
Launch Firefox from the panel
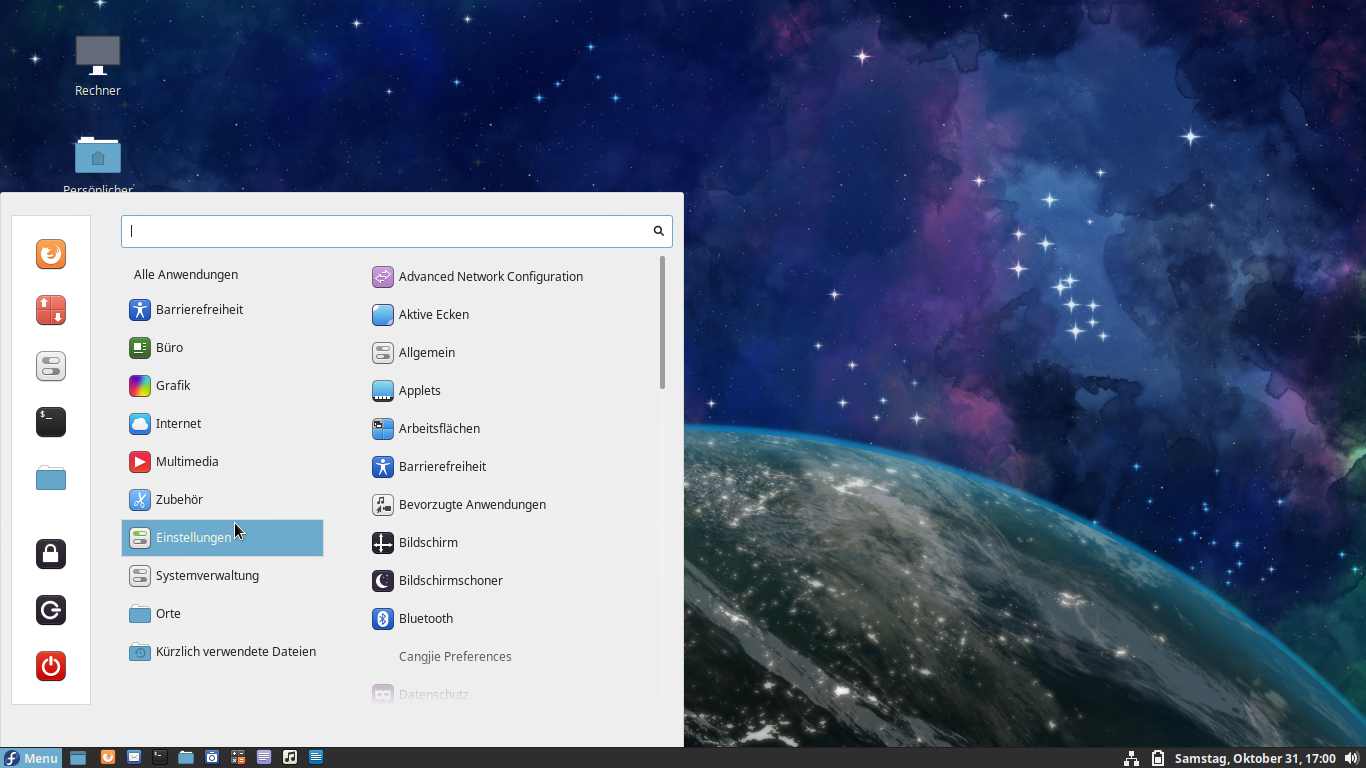[x=108, y=757]
